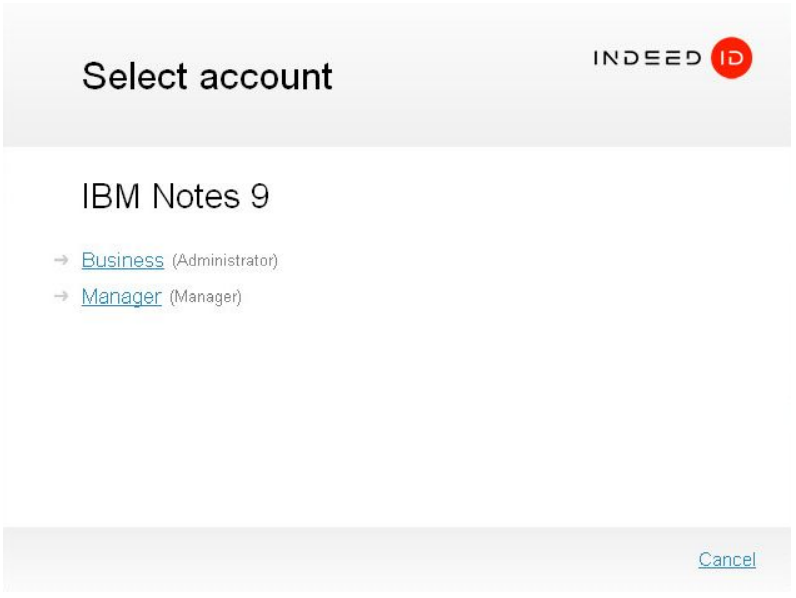Click the (Administrator) role label
The width and height of the screenshot is (796, 598).
click(224, 262)
